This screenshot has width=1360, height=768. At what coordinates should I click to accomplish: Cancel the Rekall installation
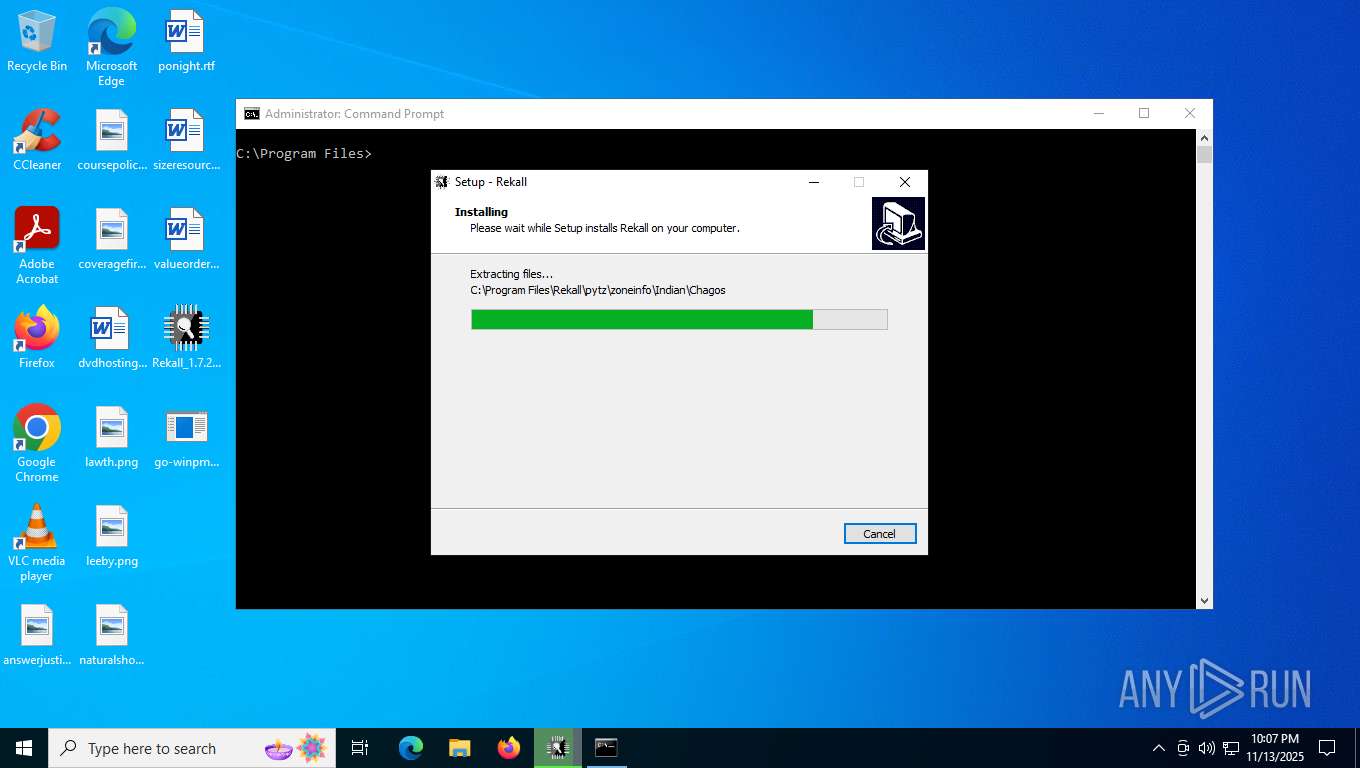pos(880,534)
